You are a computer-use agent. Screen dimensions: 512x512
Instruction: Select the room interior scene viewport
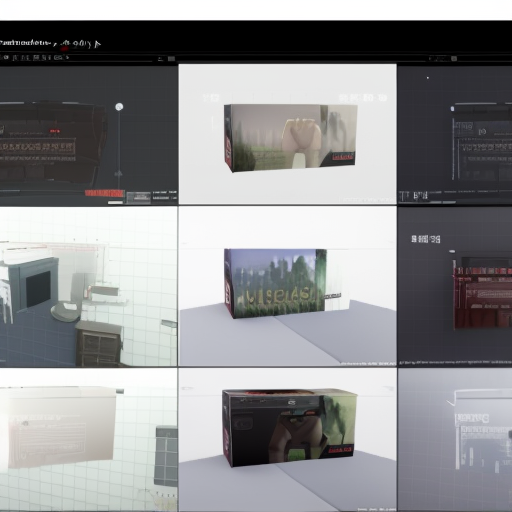88,287
